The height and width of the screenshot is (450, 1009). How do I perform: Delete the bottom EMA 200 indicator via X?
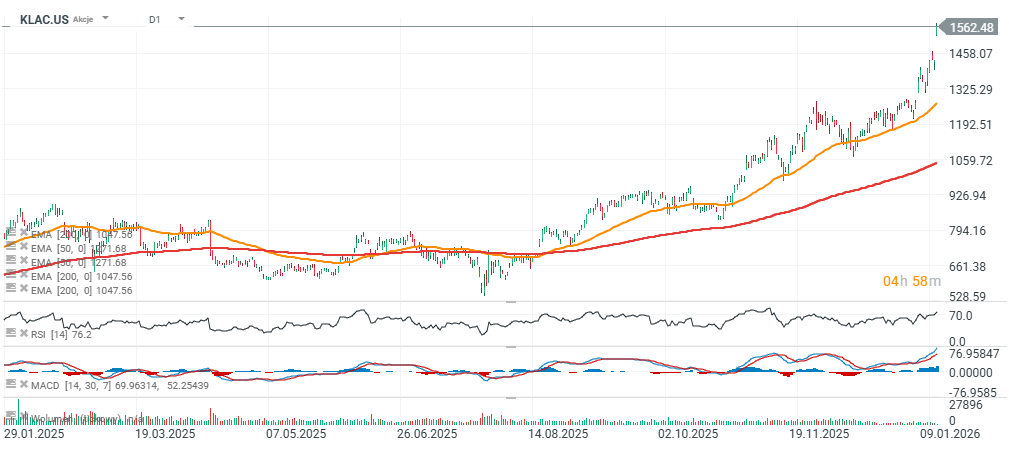[23, 290]
